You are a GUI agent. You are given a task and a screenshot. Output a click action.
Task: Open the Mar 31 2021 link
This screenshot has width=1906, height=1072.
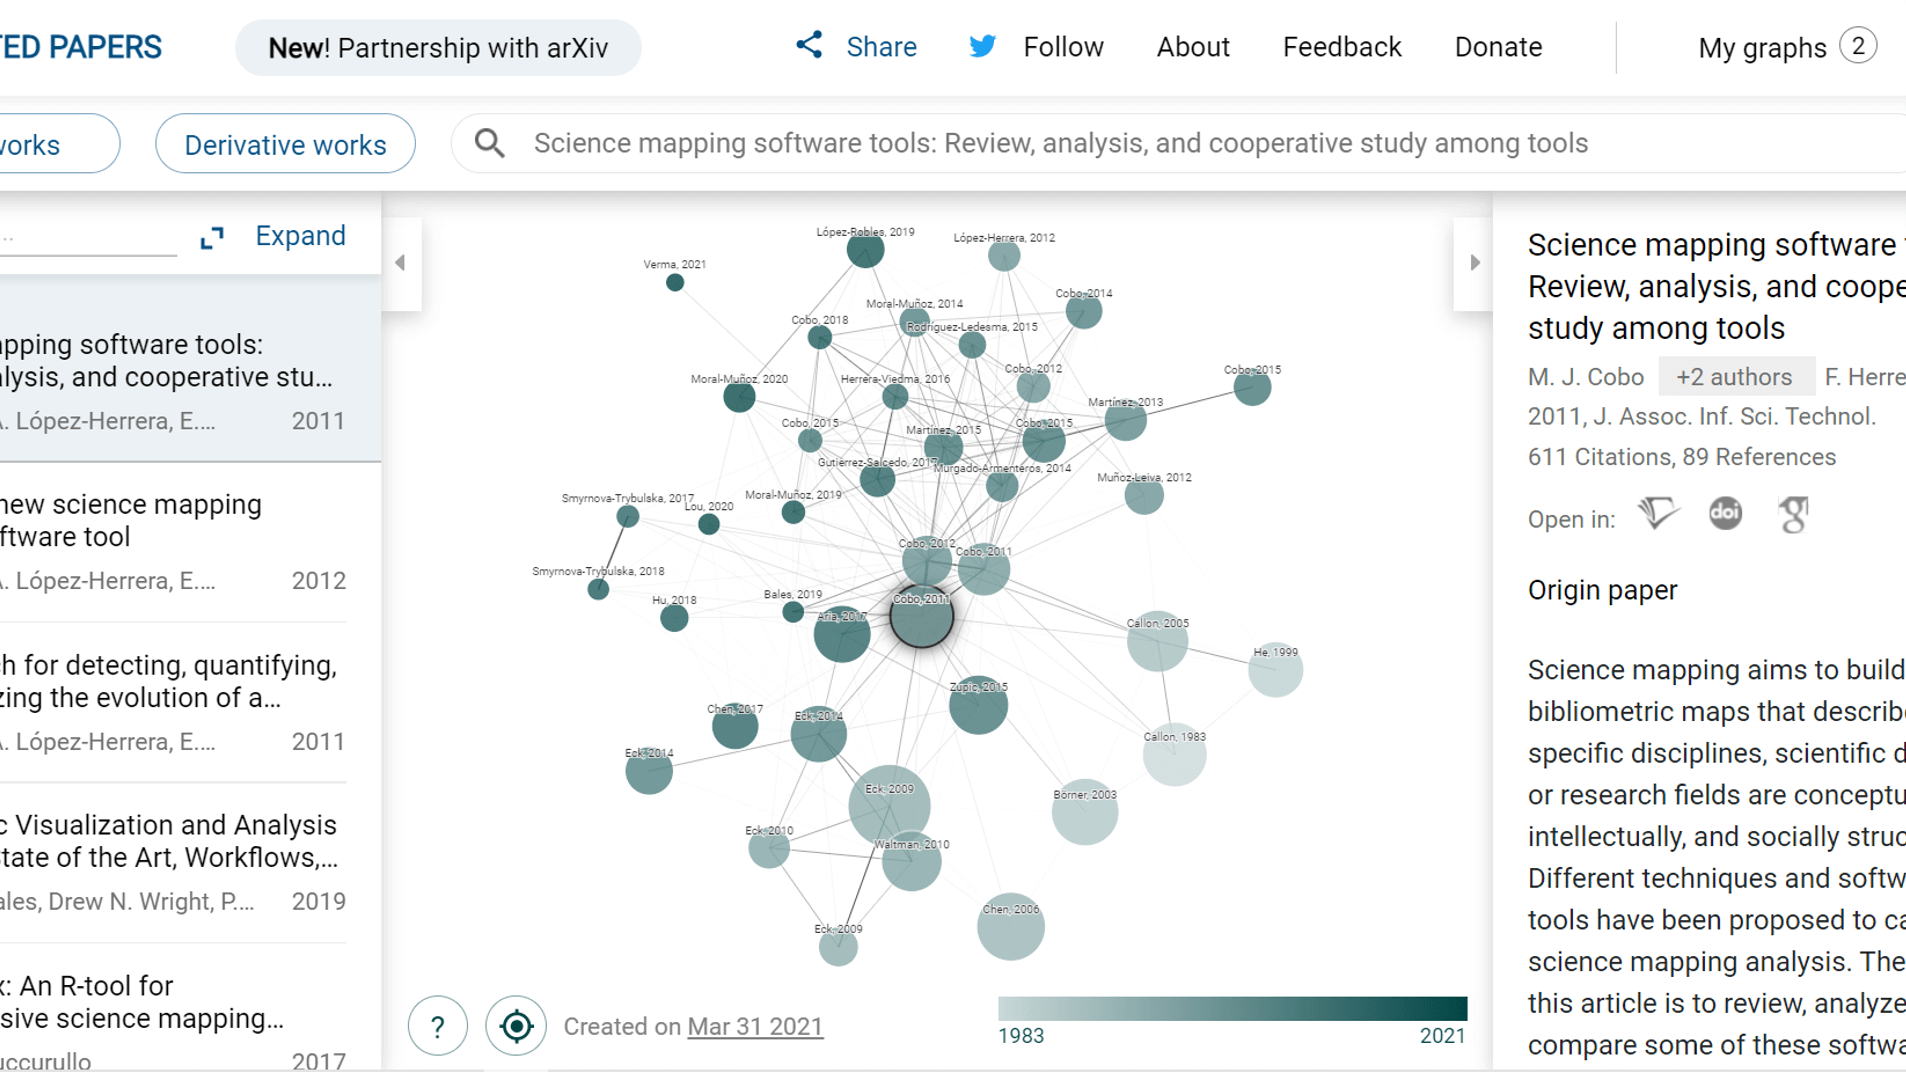pyautogui.click(x=755, y=1027)
